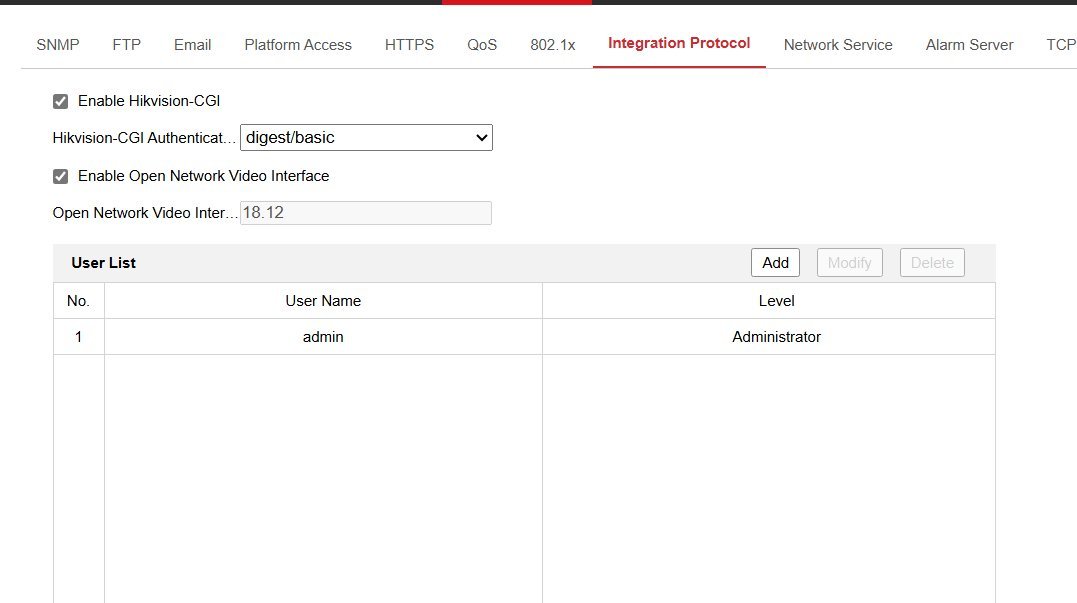This screenshot has height=603, width=1077.
Task: Click the Modify button in User List
Action: pyautogui.click(x=849, y=263)
